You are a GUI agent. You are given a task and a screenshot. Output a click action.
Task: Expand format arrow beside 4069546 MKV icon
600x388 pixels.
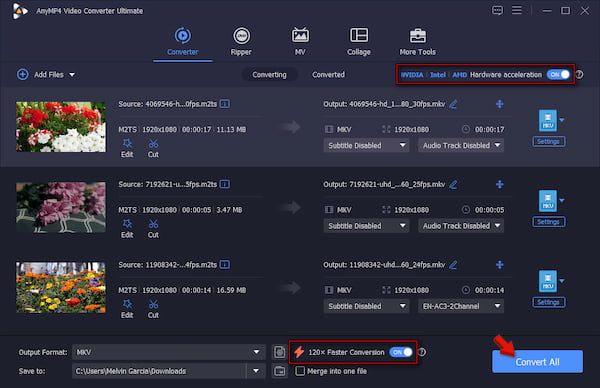[x=562, y=120]
